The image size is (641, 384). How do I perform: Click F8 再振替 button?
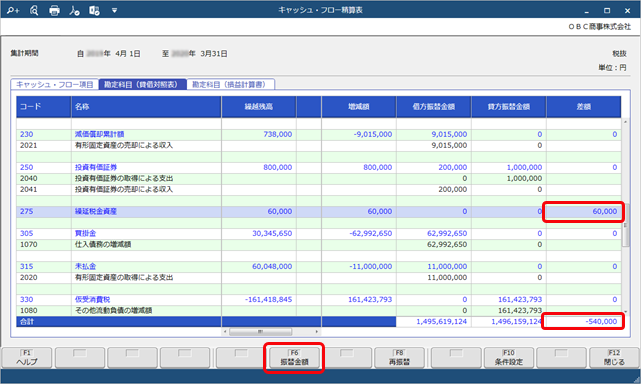[x=399, y=357]
